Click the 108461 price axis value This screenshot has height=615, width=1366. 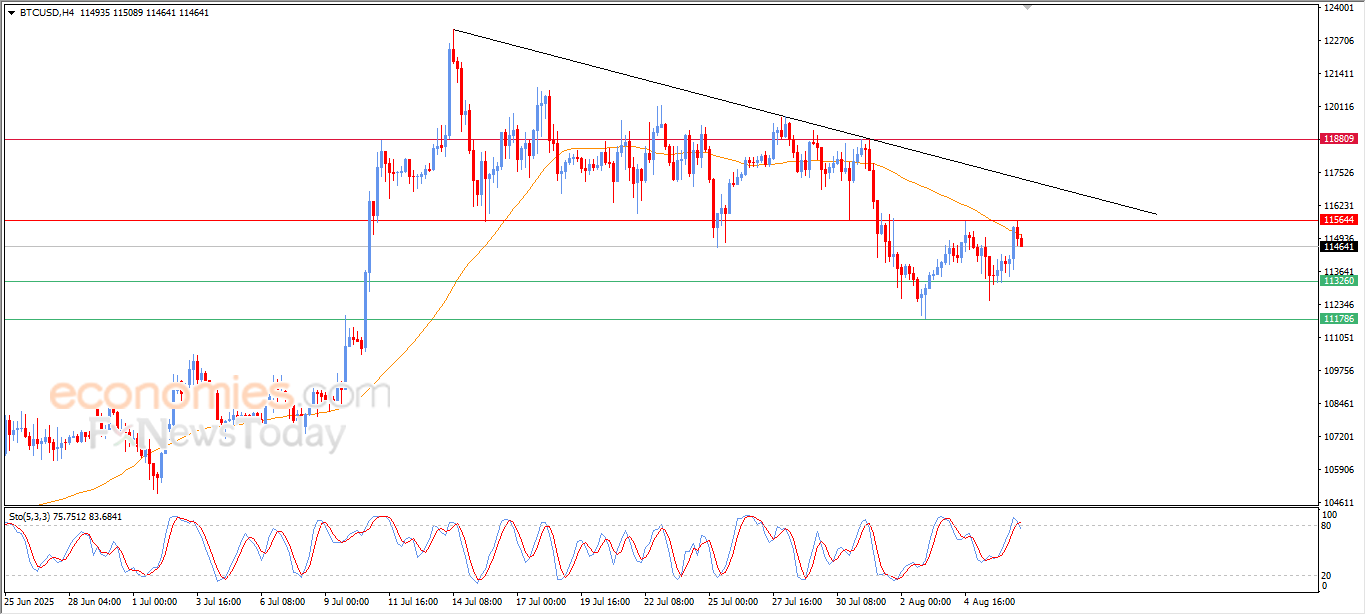point(1338,404)
